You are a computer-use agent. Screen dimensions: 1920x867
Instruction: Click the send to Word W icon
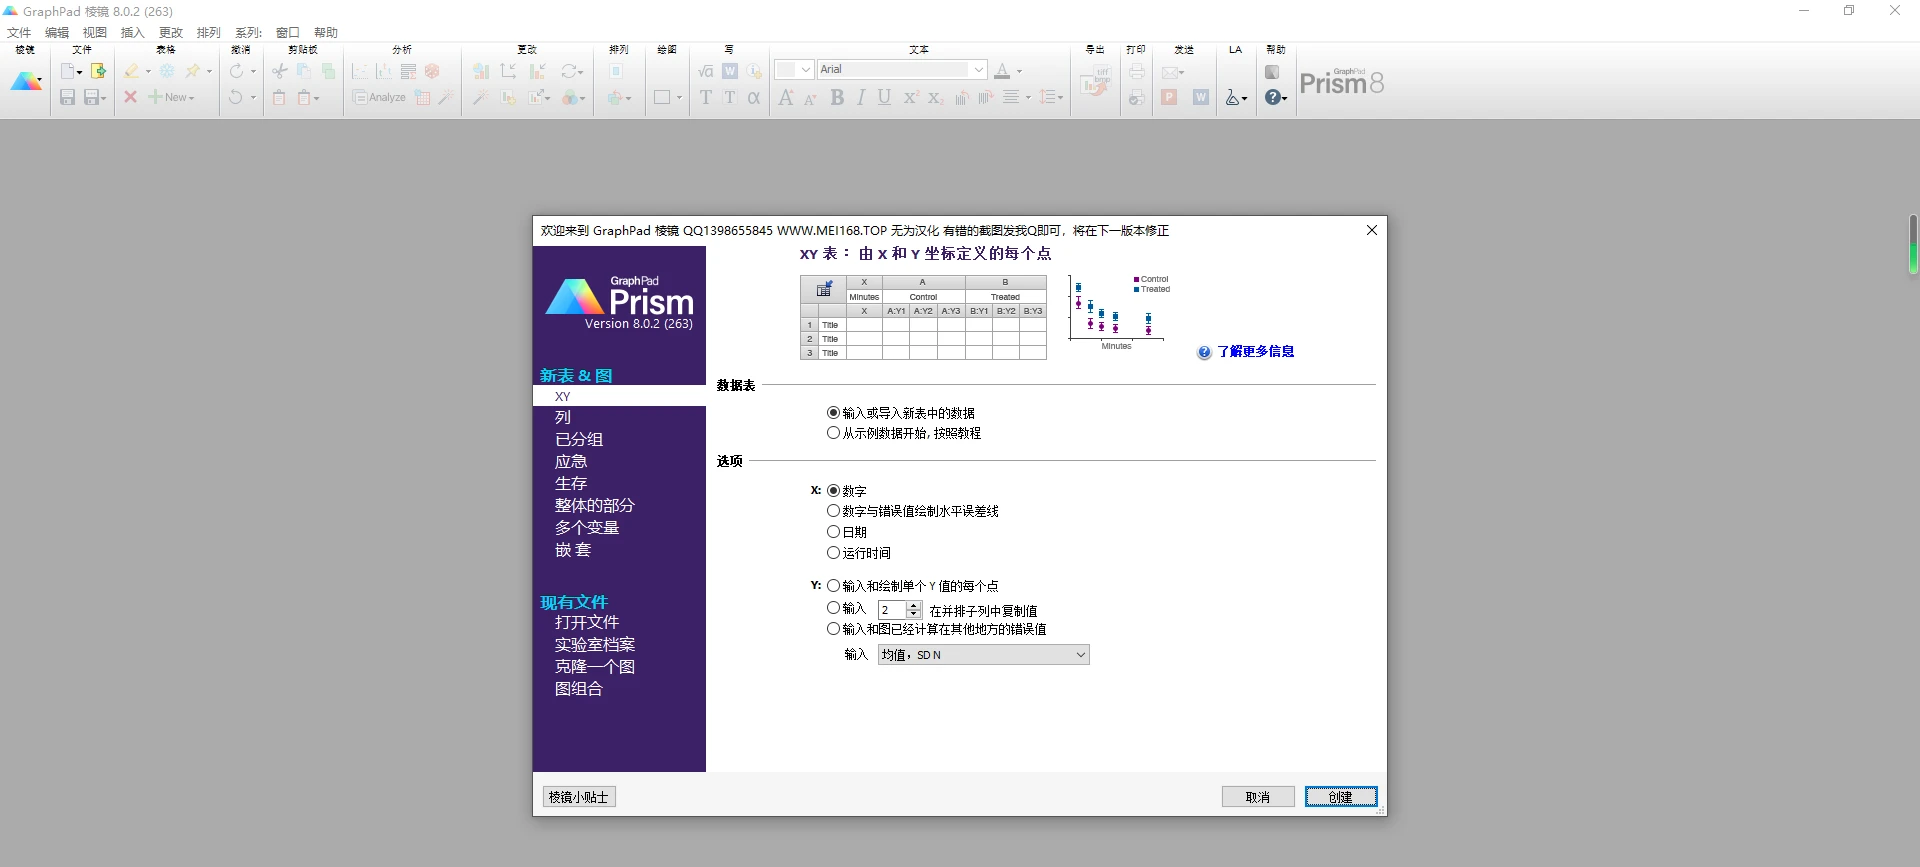[1201, 97]
